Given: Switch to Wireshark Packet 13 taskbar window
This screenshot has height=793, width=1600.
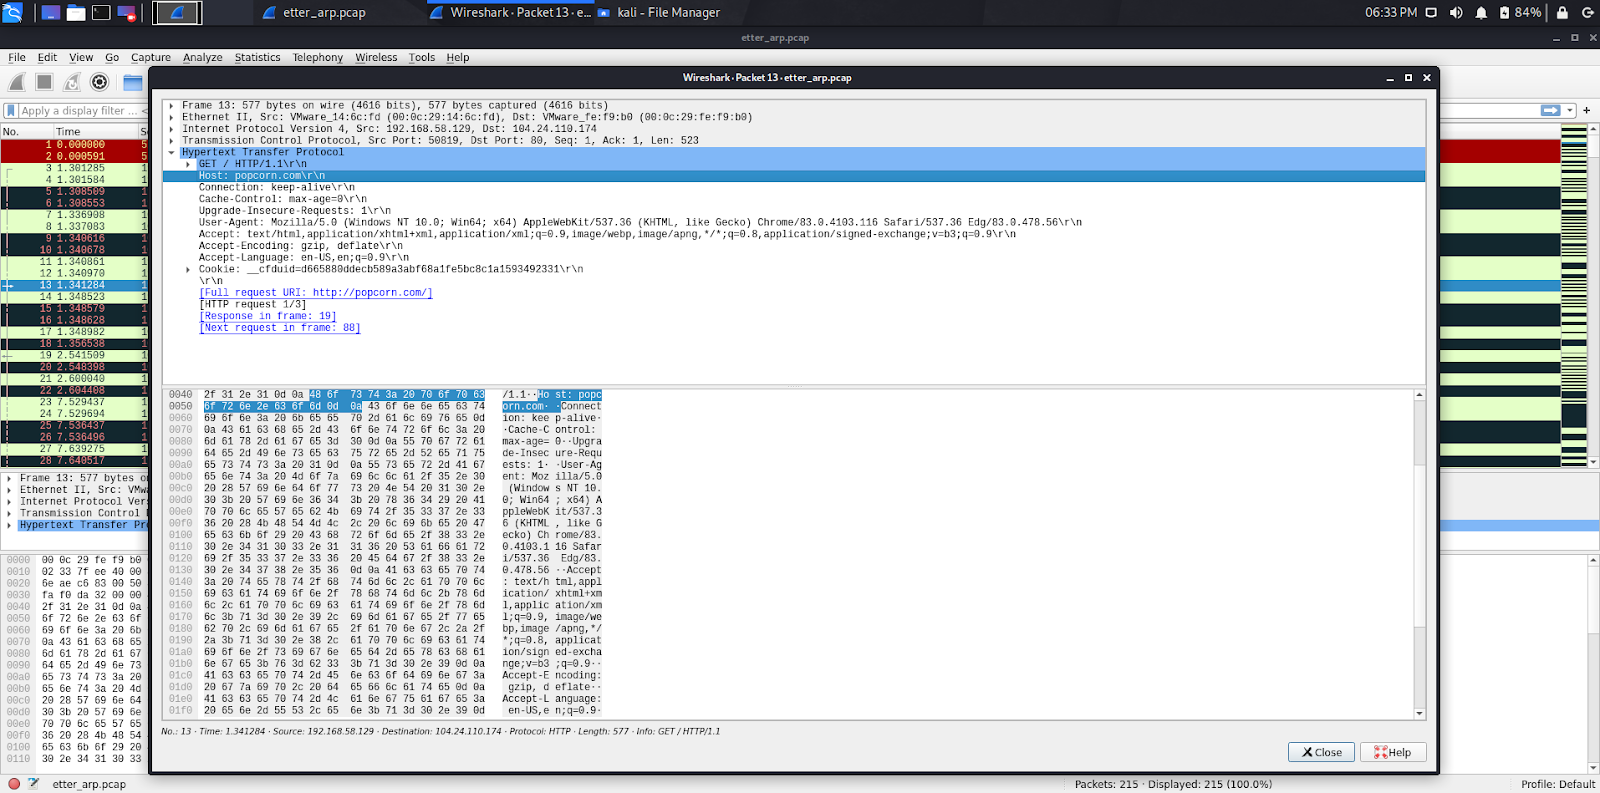Looking at the screenshot, I should 510,13.
